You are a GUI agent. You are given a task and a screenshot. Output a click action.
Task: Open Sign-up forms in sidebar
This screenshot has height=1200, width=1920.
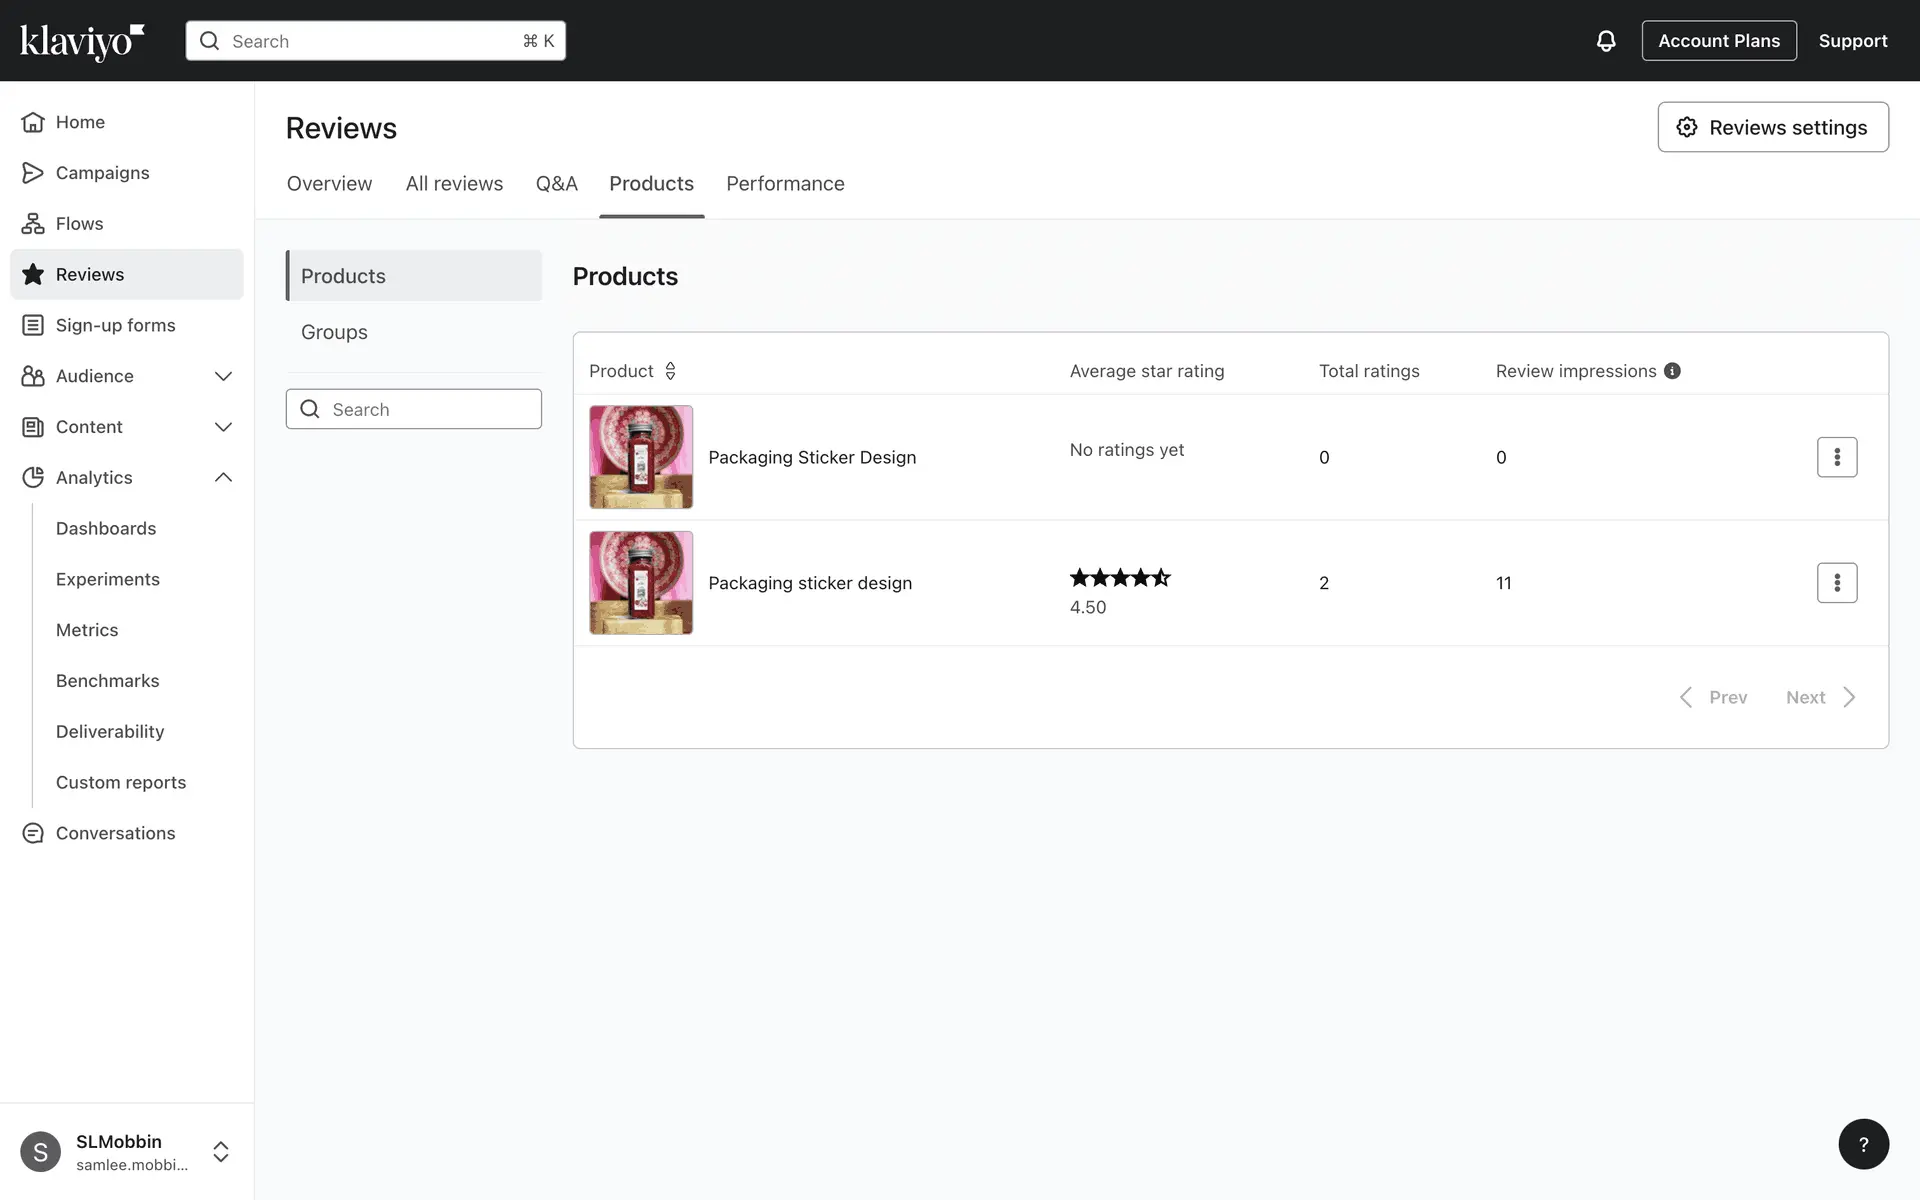[x=115, y=325]
